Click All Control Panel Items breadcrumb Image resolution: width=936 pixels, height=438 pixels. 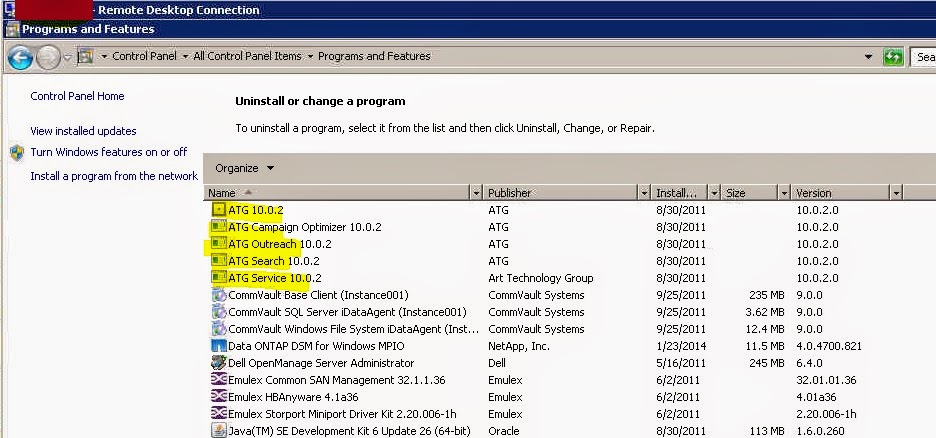(247, 56)
